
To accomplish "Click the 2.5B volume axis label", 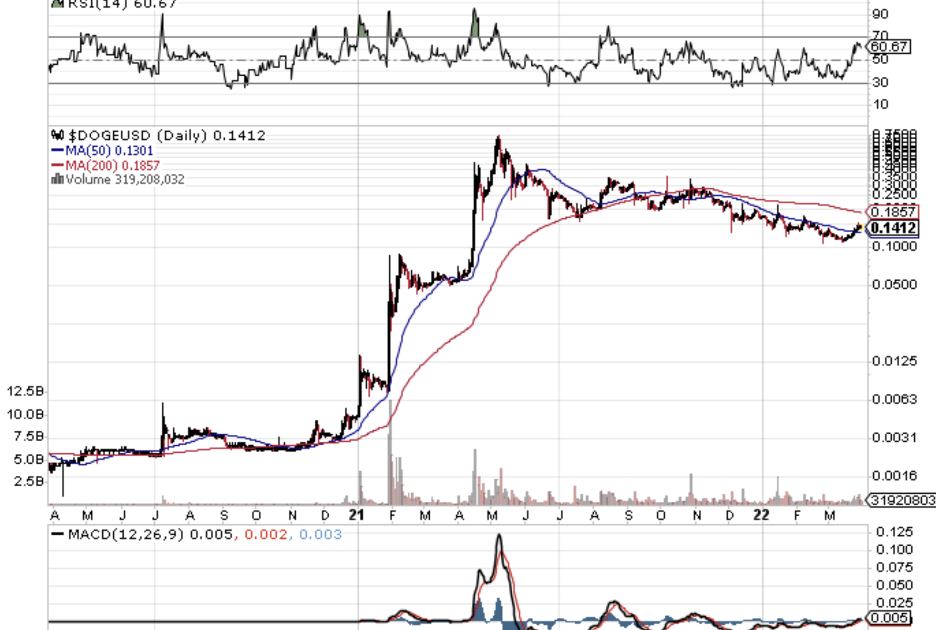I will click(29, 481).
